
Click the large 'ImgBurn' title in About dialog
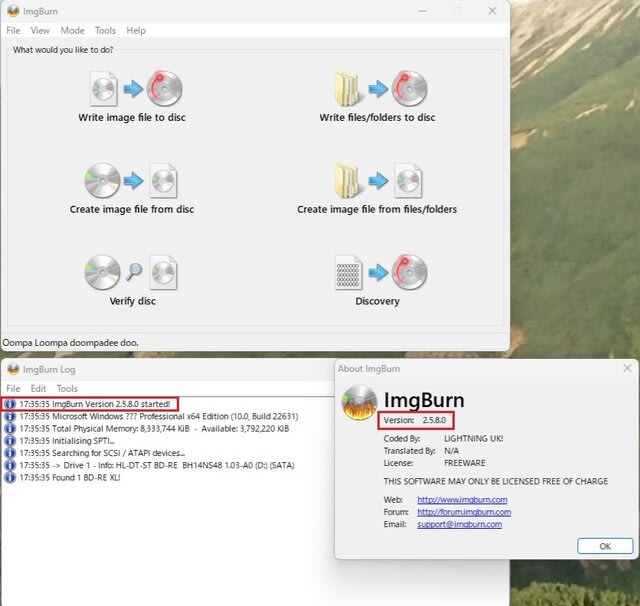[424, 400]
